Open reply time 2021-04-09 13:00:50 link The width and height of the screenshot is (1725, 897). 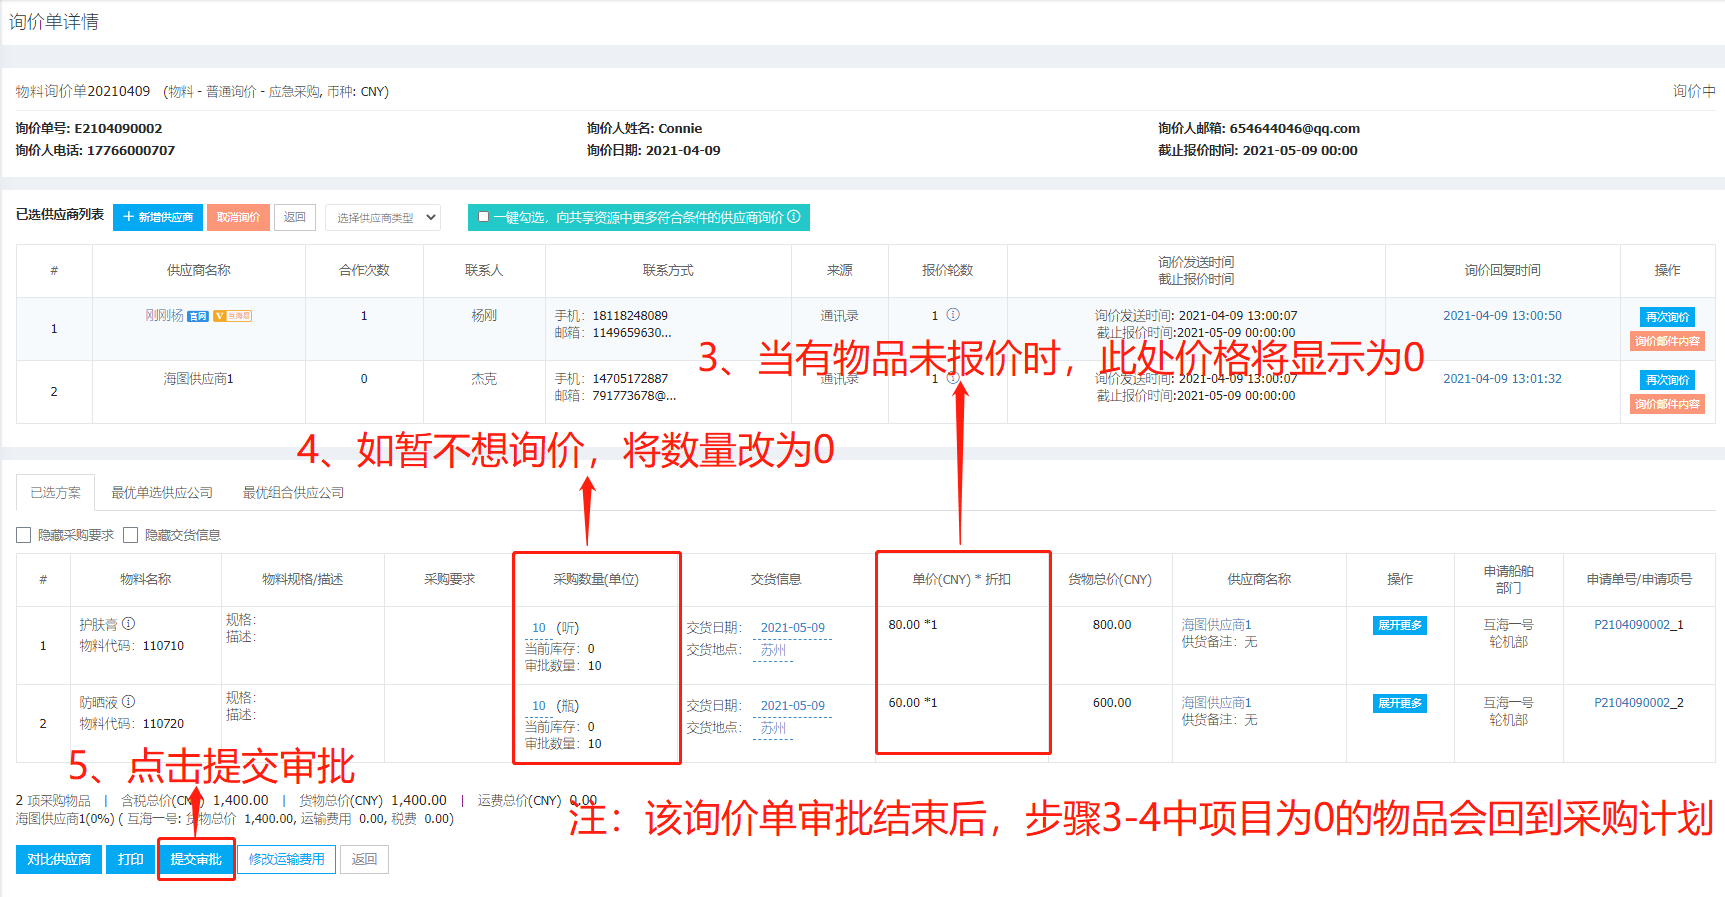point(1502,316)
